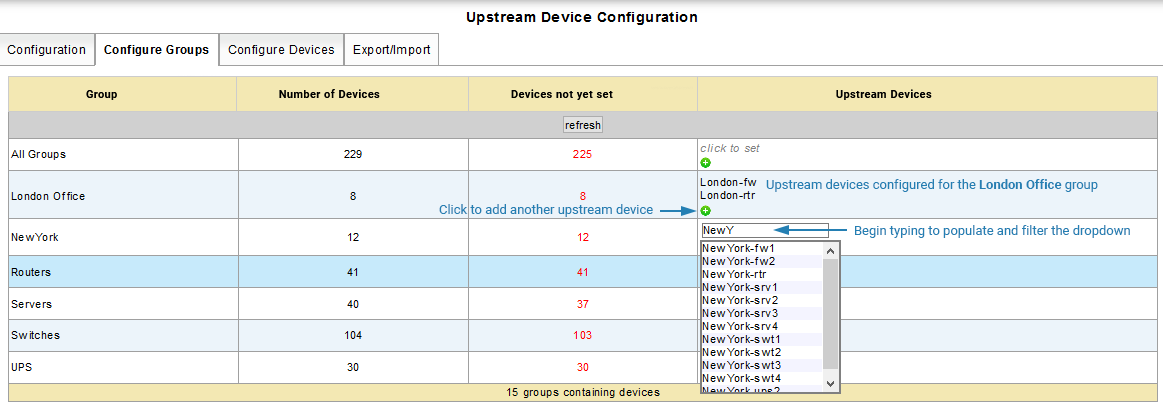Image resolution: width=1164 pixels, height=413 pixels.
Task: Open the Configure Devices tab
Action: pyautogui.click(x=281, y=50)
